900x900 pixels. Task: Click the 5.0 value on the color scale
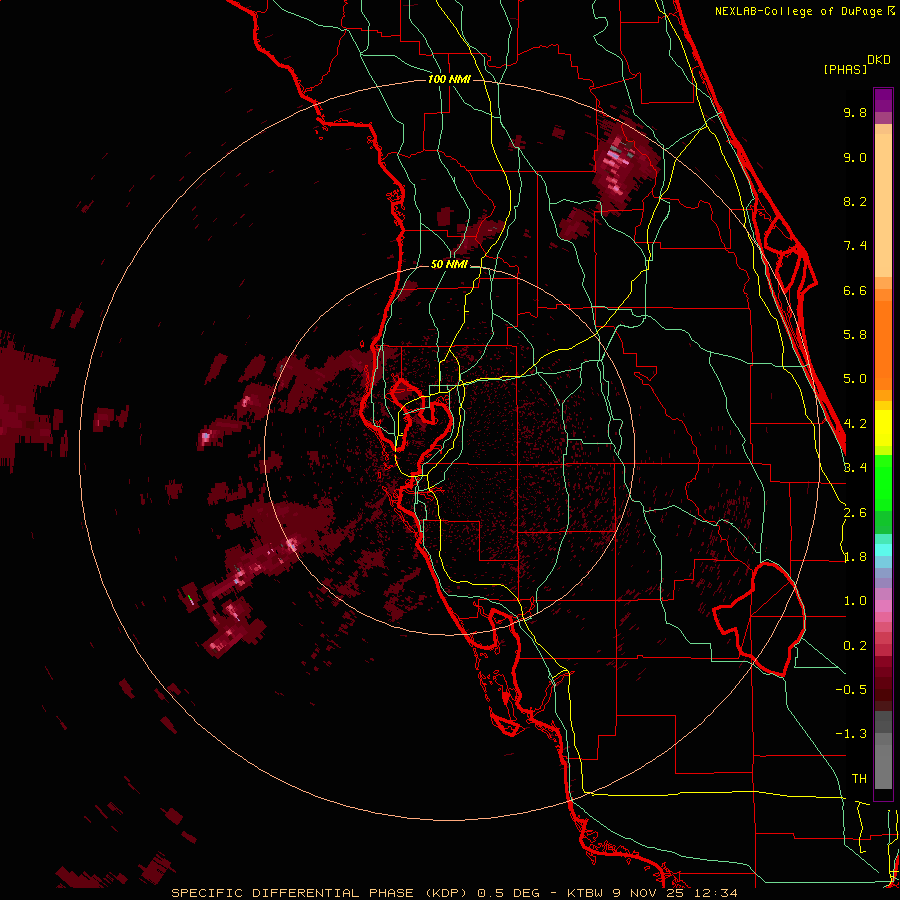point(855,379)
